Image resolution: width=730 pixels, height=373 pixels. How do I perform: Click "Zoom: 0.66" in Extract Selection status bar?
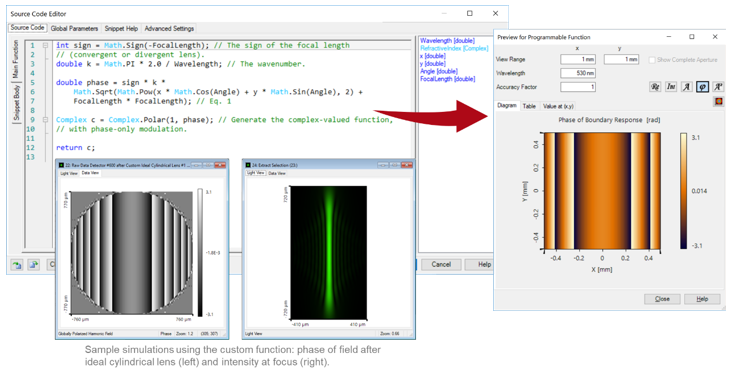click(390, 333)
